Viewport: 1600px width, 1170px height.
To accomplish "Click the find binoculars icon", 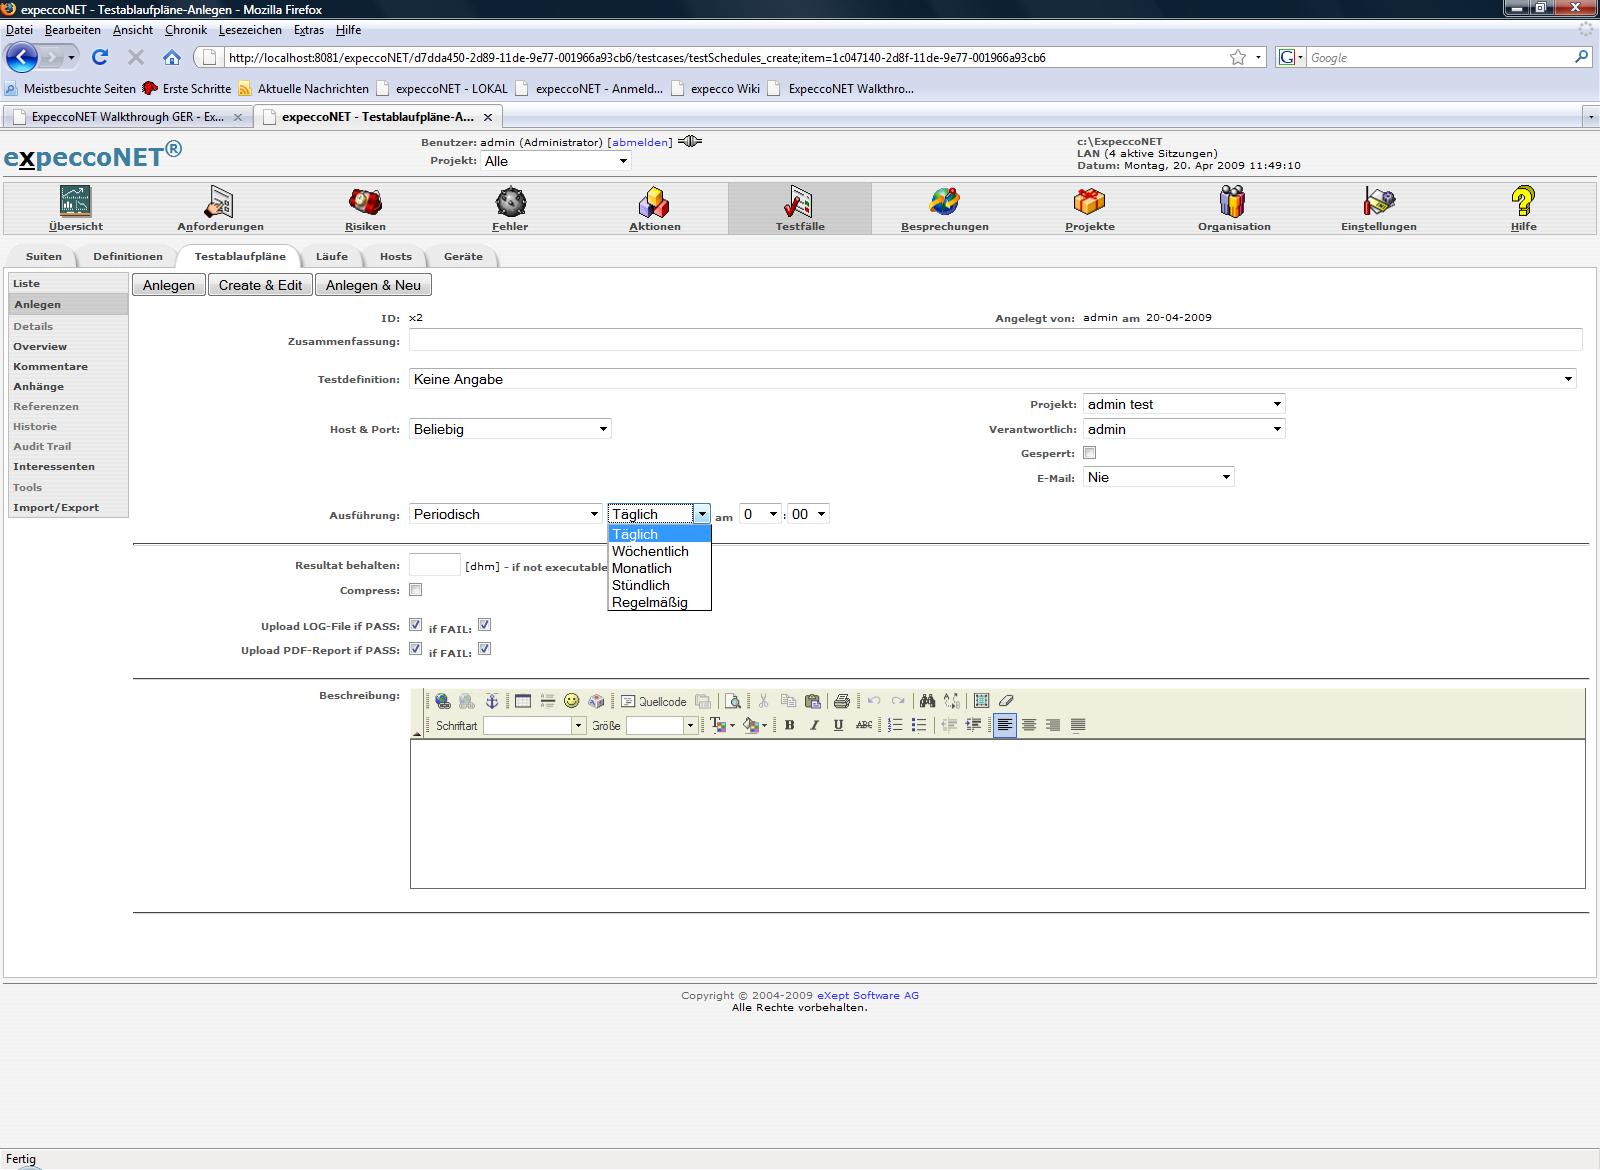I will [927, 701].
